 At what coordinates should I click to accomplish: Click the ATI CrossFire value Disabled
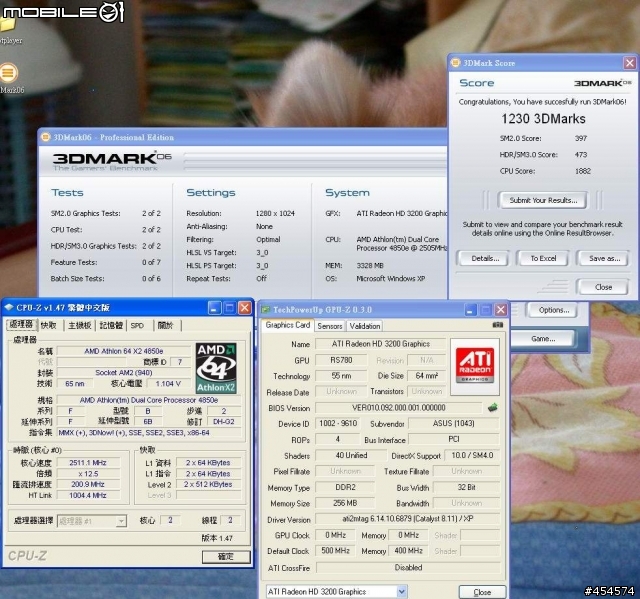coord(408,568)
